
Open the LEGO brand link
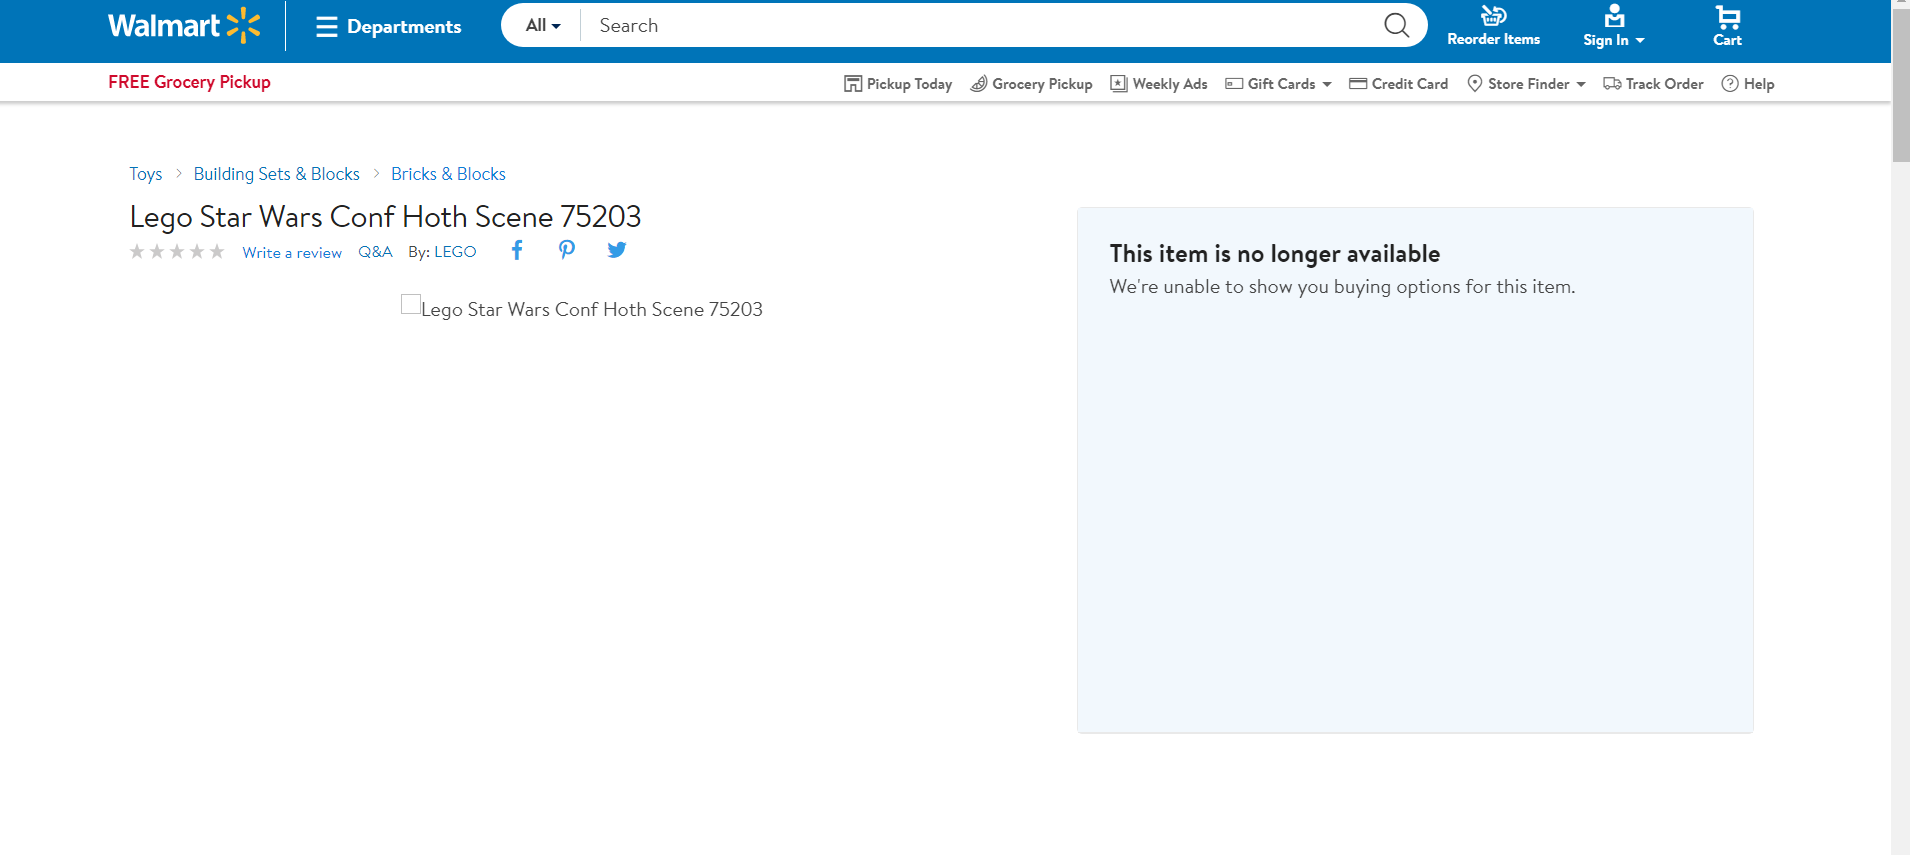point(455,252)
